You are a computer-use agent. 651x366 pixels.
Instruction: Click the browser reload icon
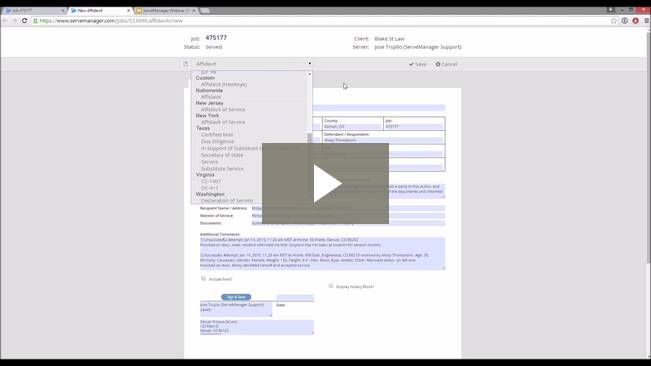click(x=24, y=20)
